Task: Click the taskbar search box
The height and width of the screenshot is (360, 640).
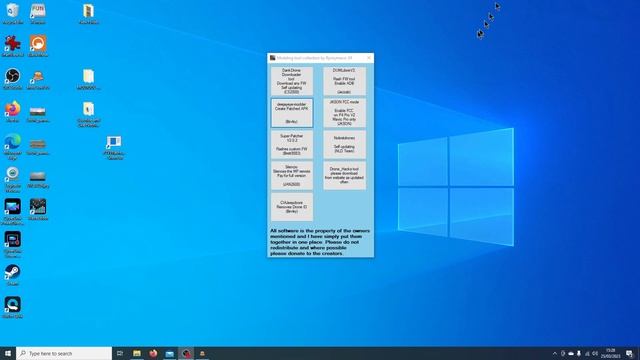Action: [x=64, y=353]
